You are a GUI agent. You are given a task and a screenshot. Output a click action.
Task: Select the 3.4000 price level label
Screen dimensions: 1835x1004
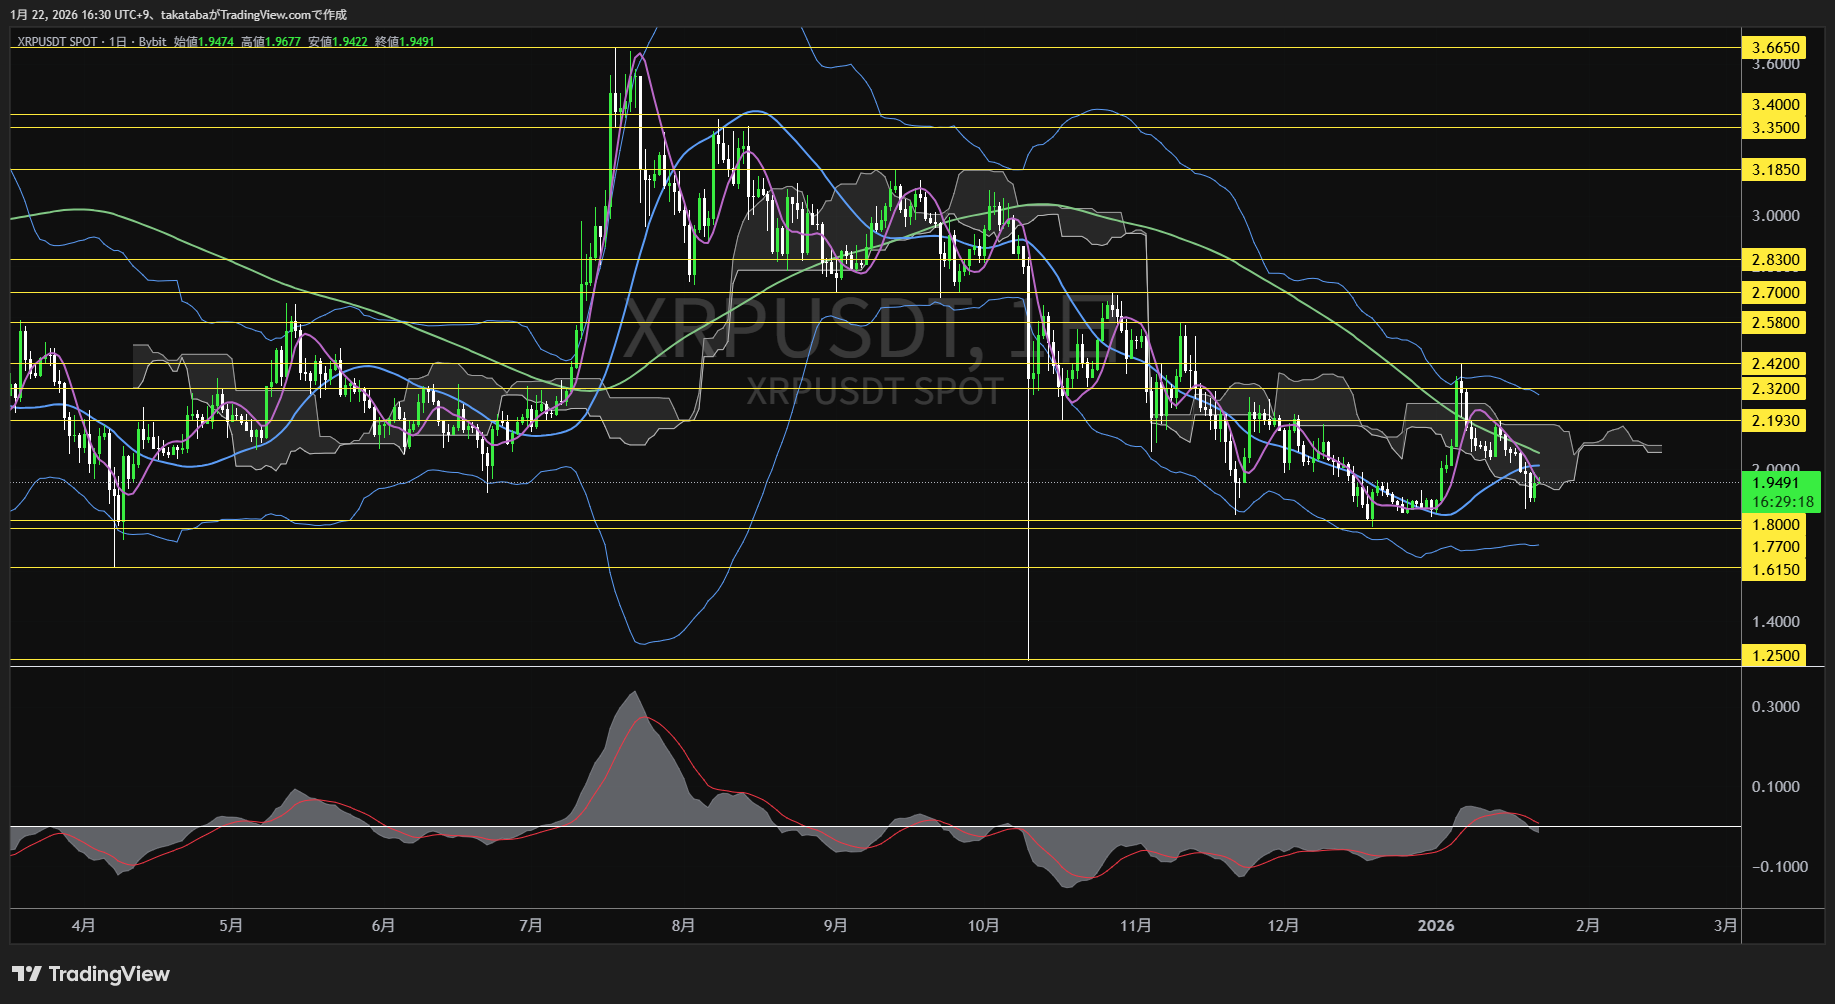pyautogui.click(x=1776, y=104)
